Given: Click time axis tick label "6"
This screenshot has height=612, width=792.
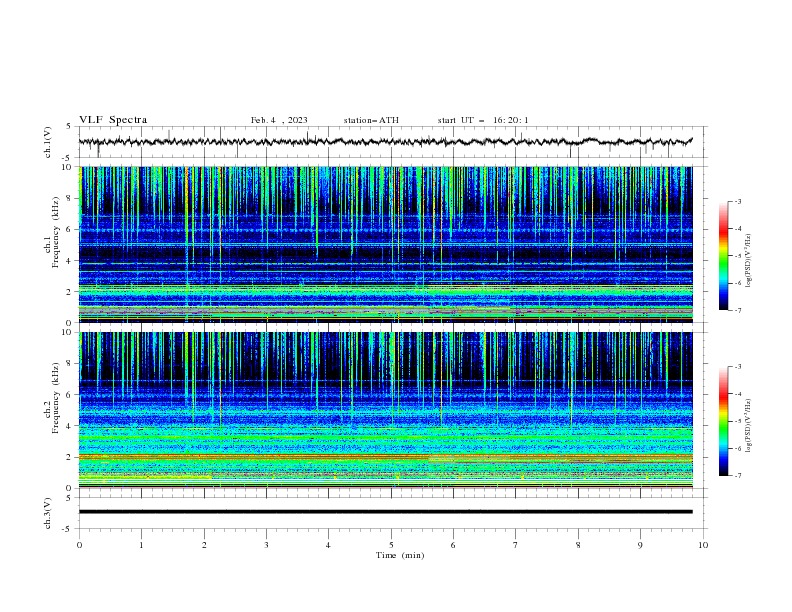Looking at the screenshot, I should point(453,545).
